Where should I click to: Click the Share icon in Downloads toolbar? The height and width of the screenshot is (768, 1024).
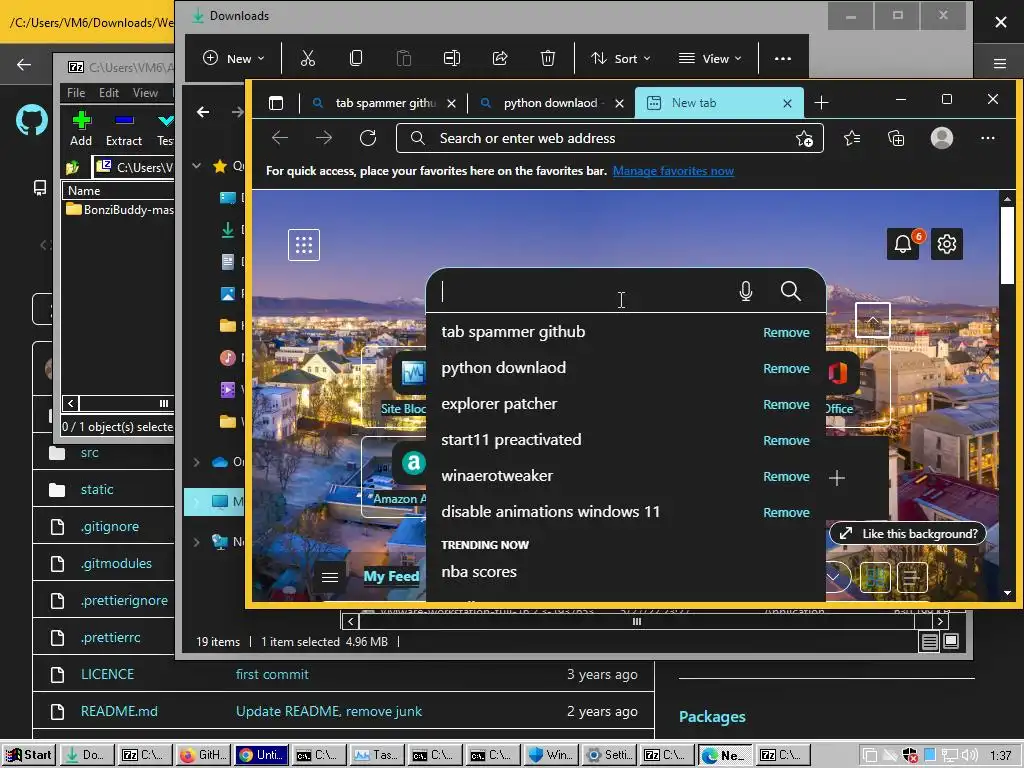[x=500, y=59]
